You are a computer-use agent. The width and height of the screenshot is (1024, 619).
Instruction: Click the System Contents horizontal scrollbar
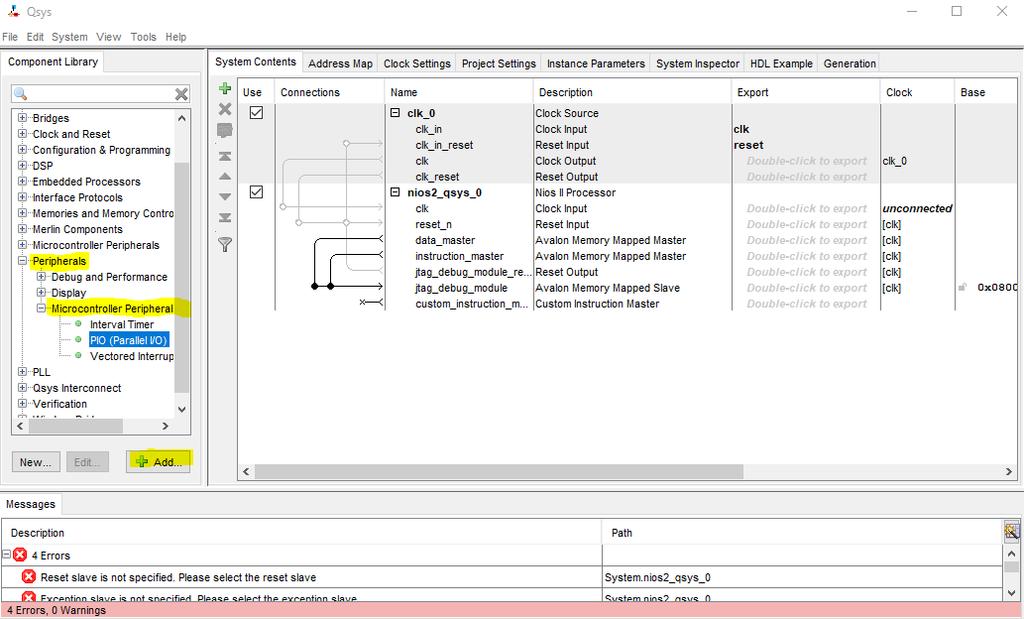[498, 471]
